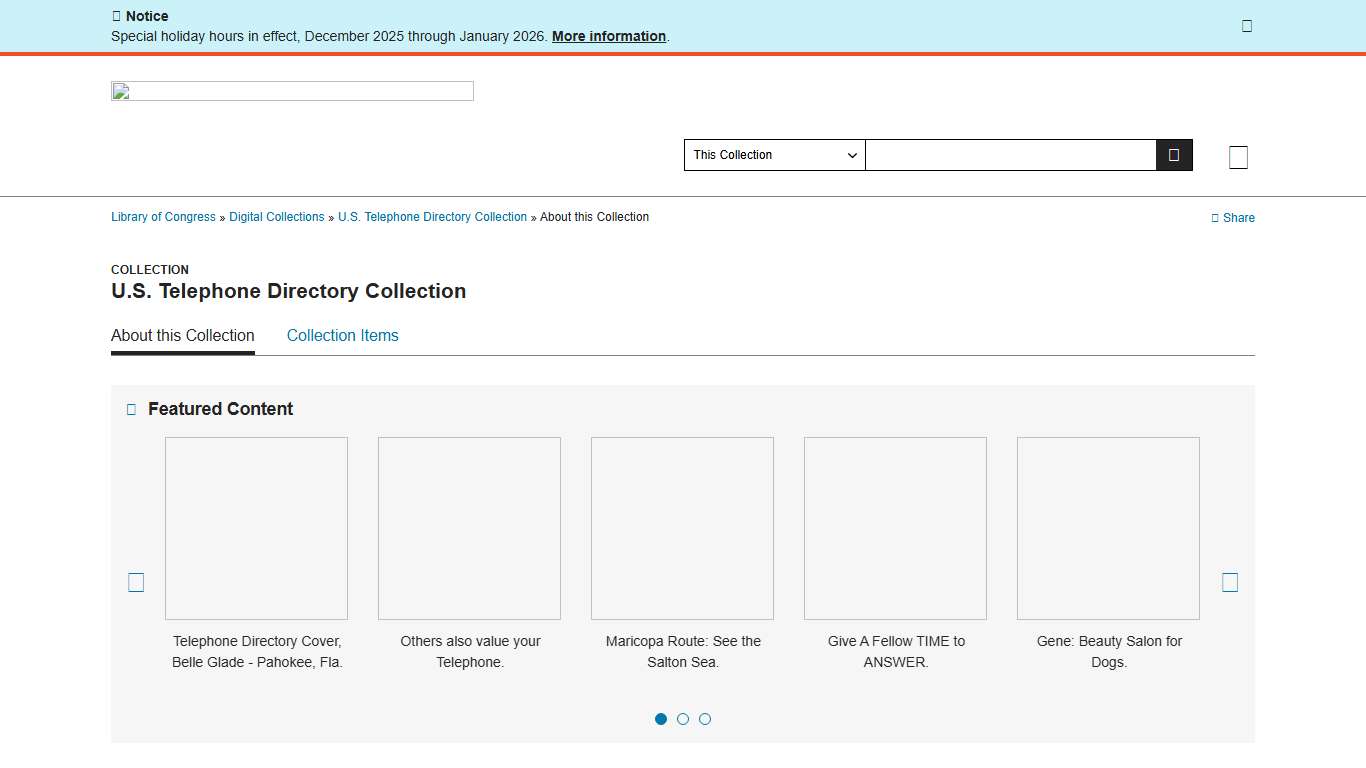Collapse the Featured Content section
Viewport: 1366px width, 768px height.
point(130,409)
